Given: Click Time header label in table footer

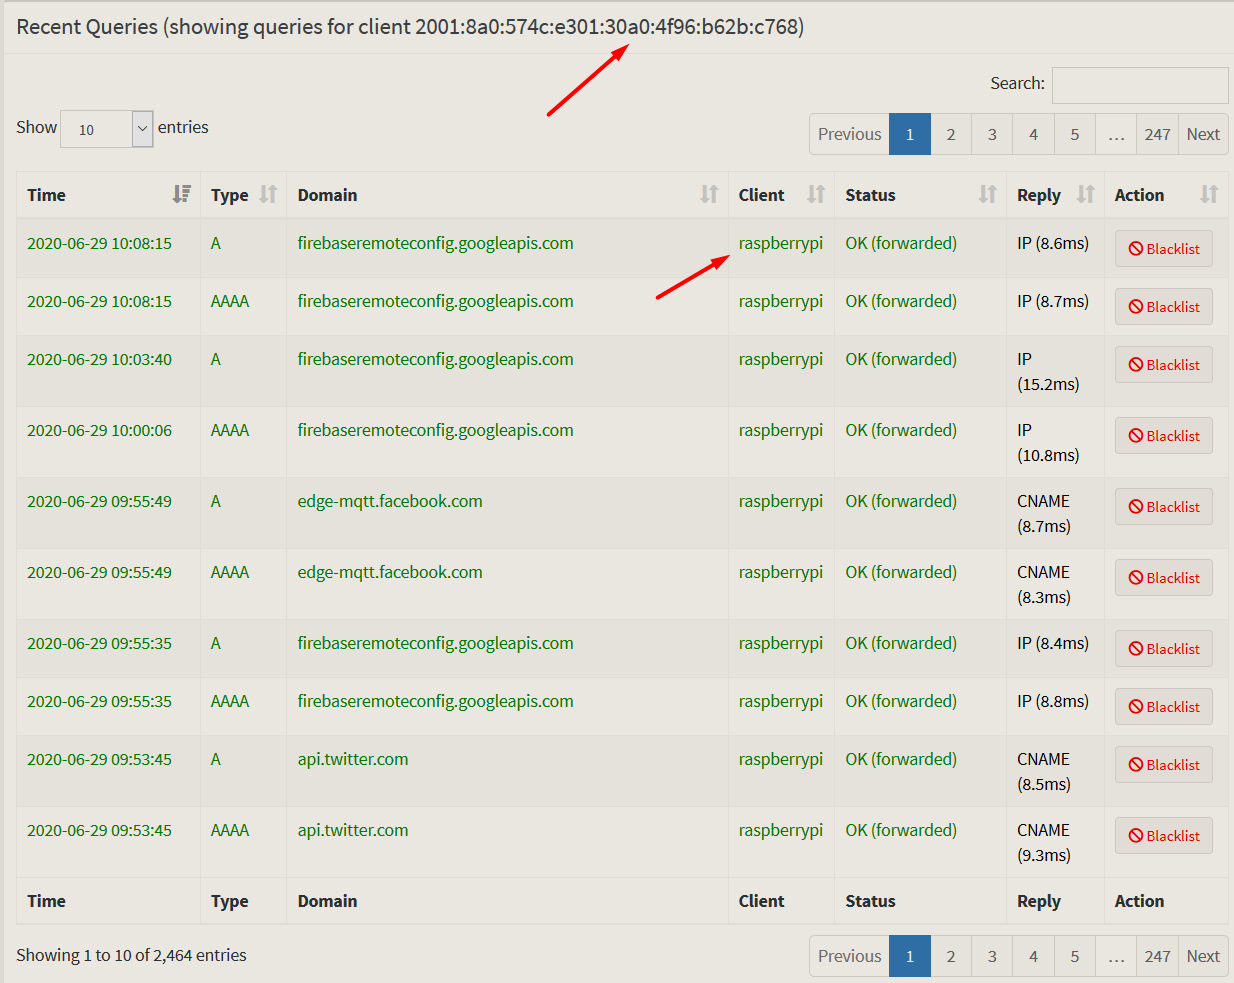Looking at the screenshot, I should 46,901.
